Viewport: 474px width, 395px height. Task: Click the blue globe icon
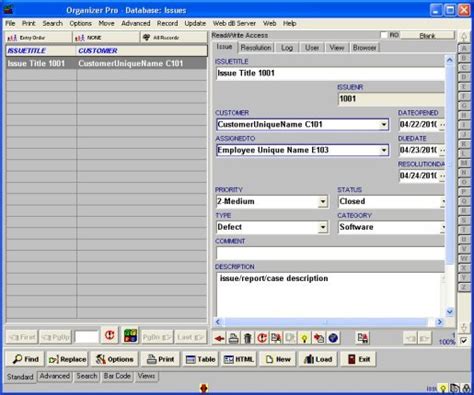click(333, 338)
